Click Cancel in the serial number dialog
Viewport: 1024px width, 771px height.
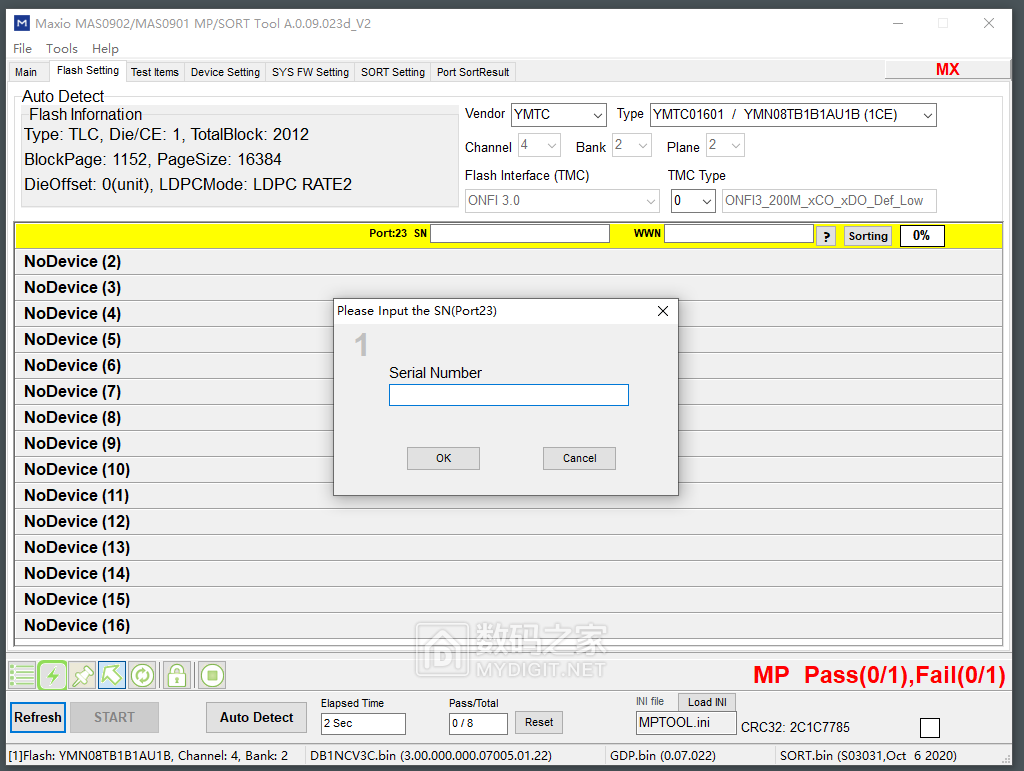pyautogui.click(x=579, y=458)
